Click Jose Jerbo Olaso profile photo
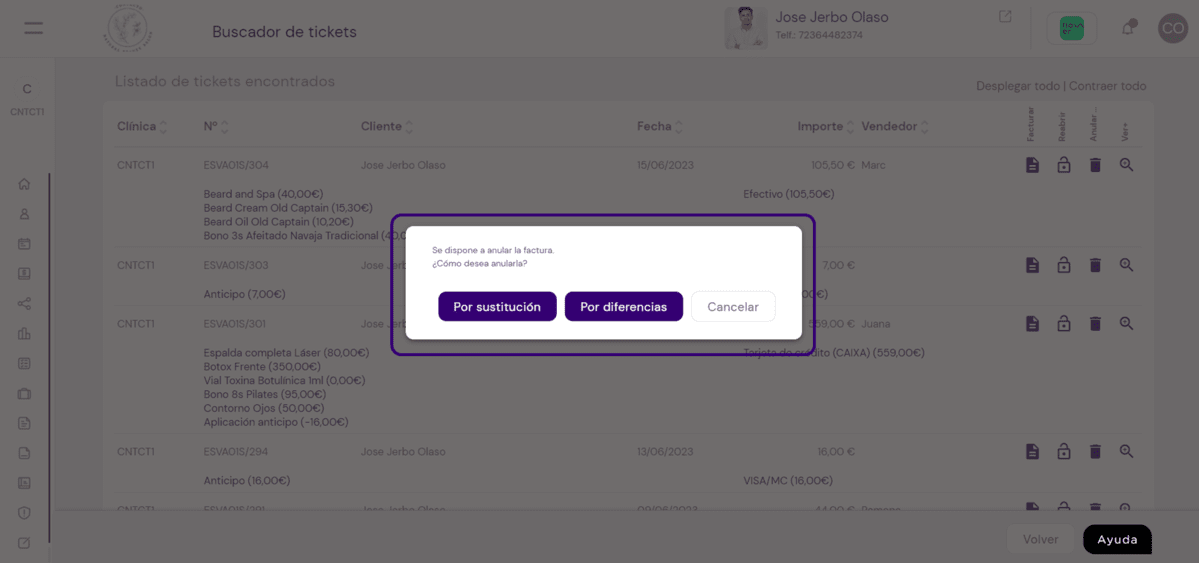 click(x=746, y=28)
